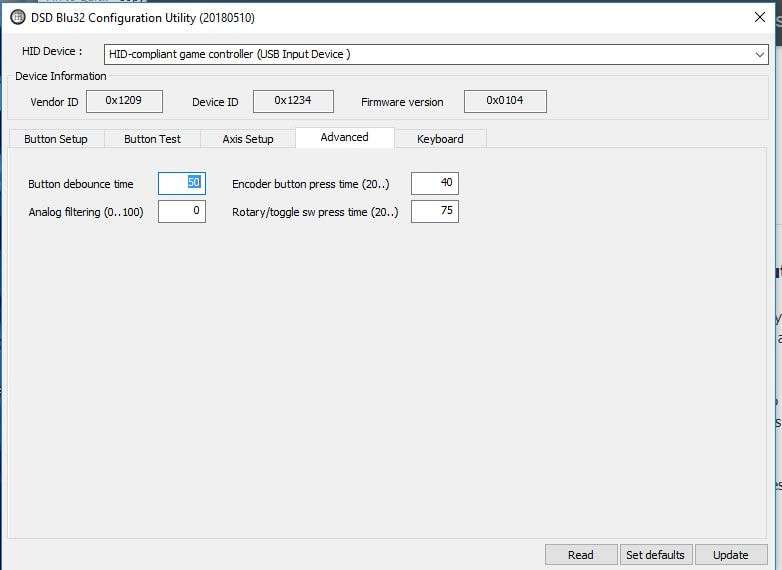Click the Device ID value 0x1234
This screenshot has width=782, height=570.
[292, 101]
